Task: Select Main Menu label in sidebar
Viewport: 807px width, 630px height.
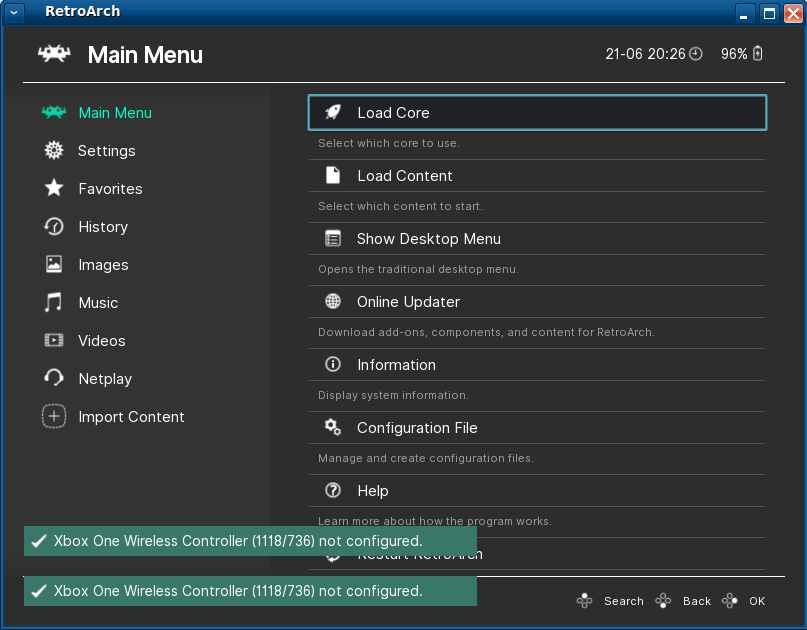Action: [x=115, y=113]
